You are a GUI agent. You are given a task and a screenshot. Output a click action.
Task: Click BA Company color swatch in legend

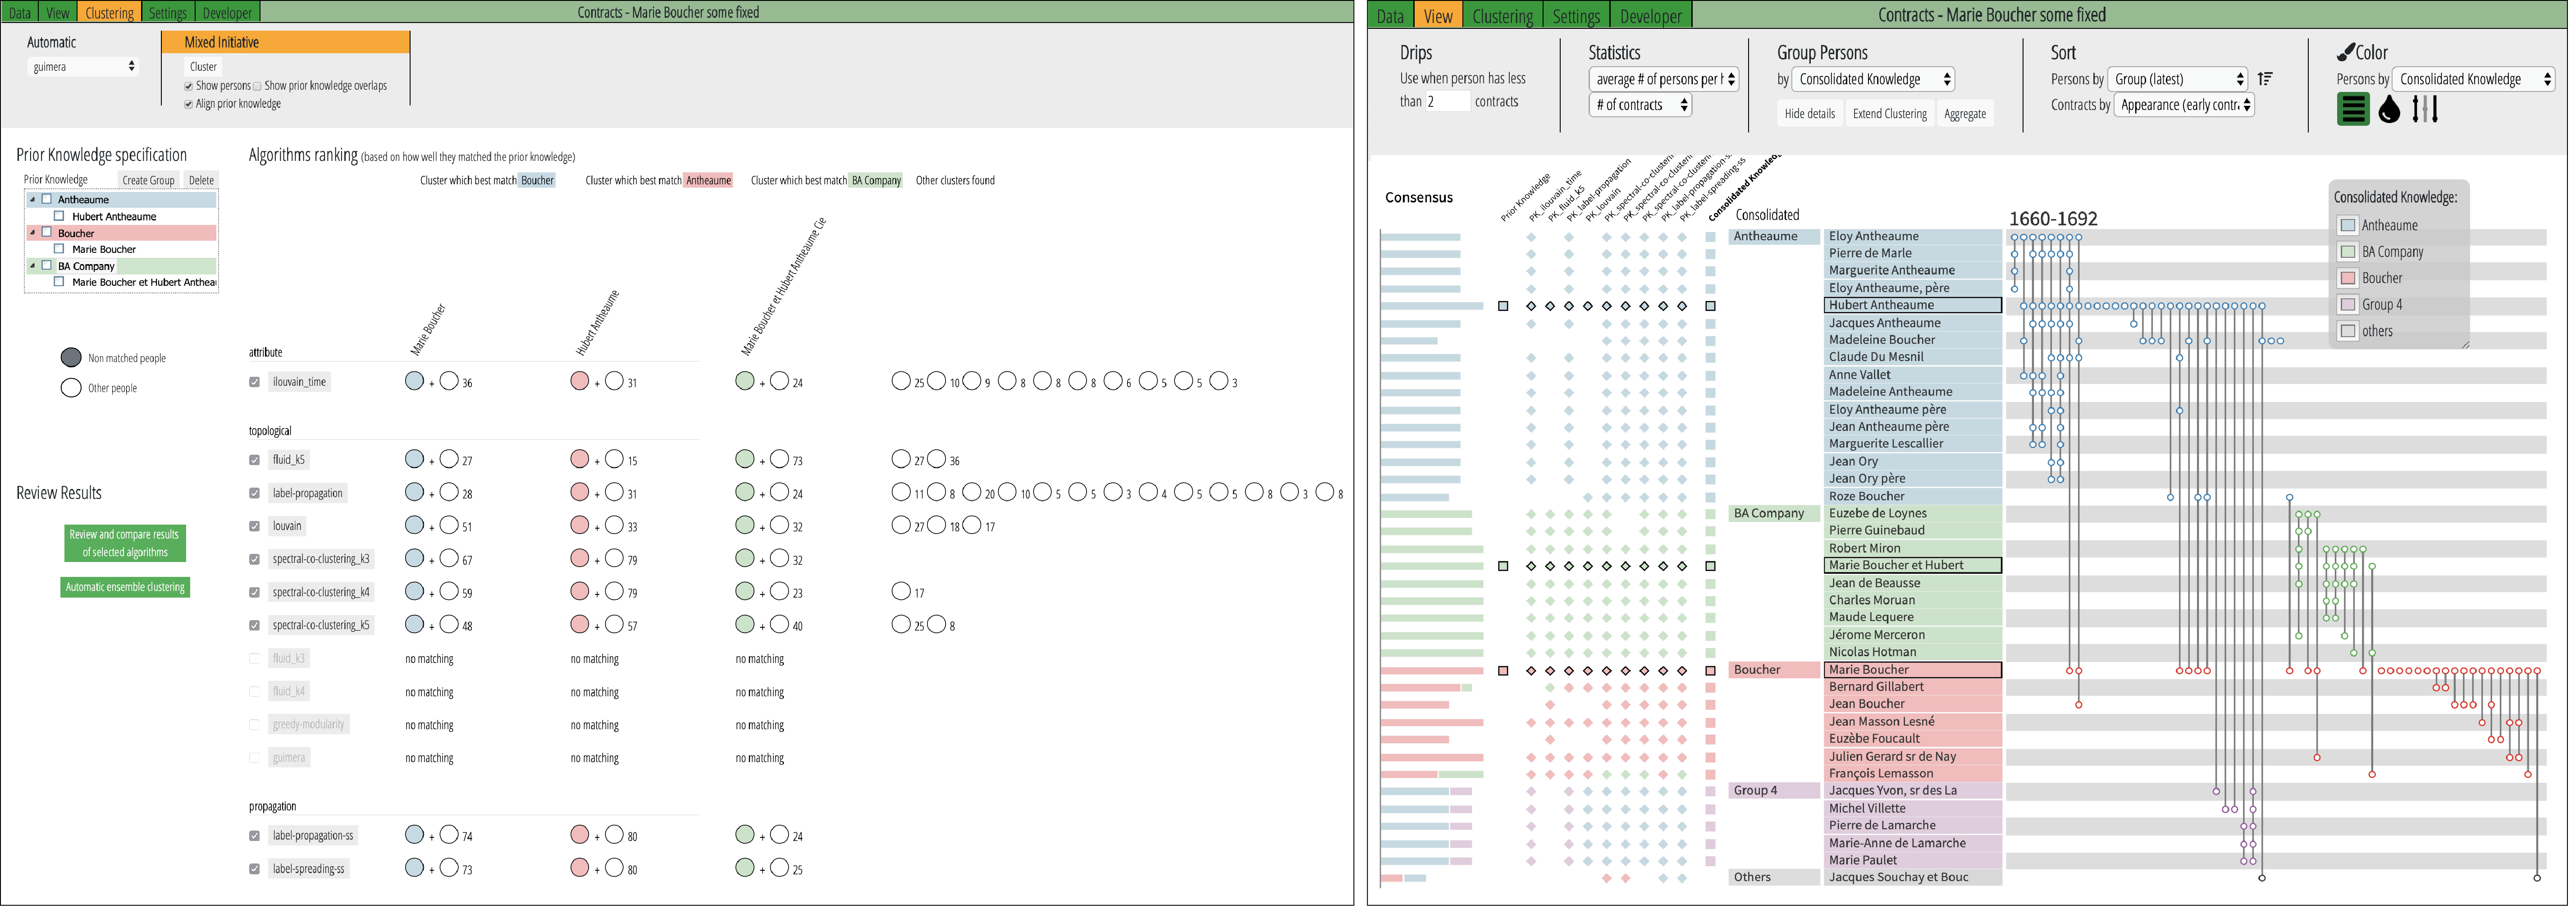(x=2348, y=252)
